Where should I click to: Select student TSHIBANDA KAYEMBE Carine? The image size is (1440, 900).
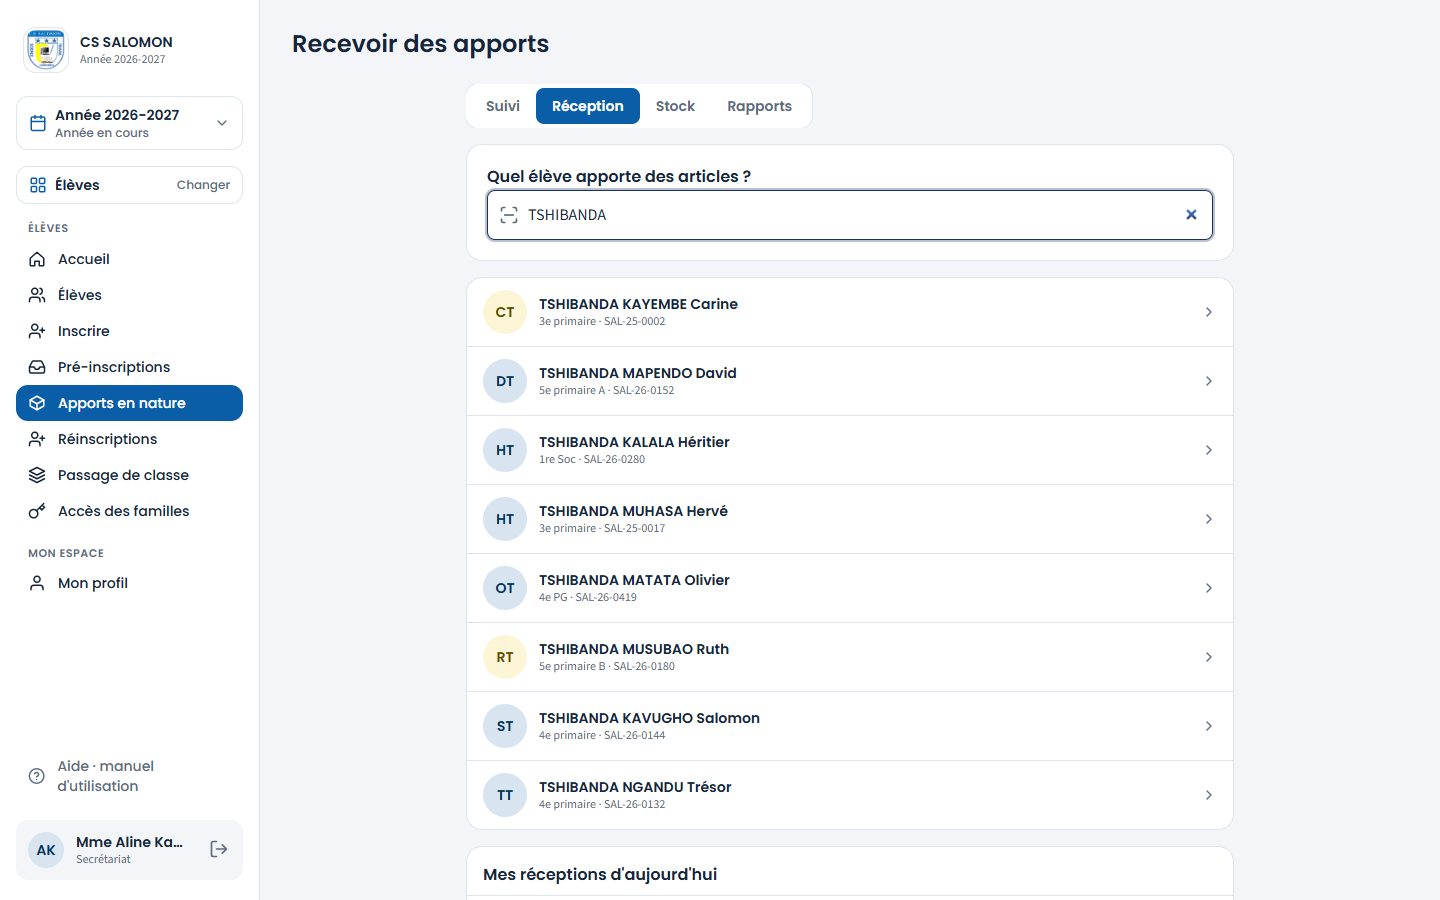coord(850,312)
